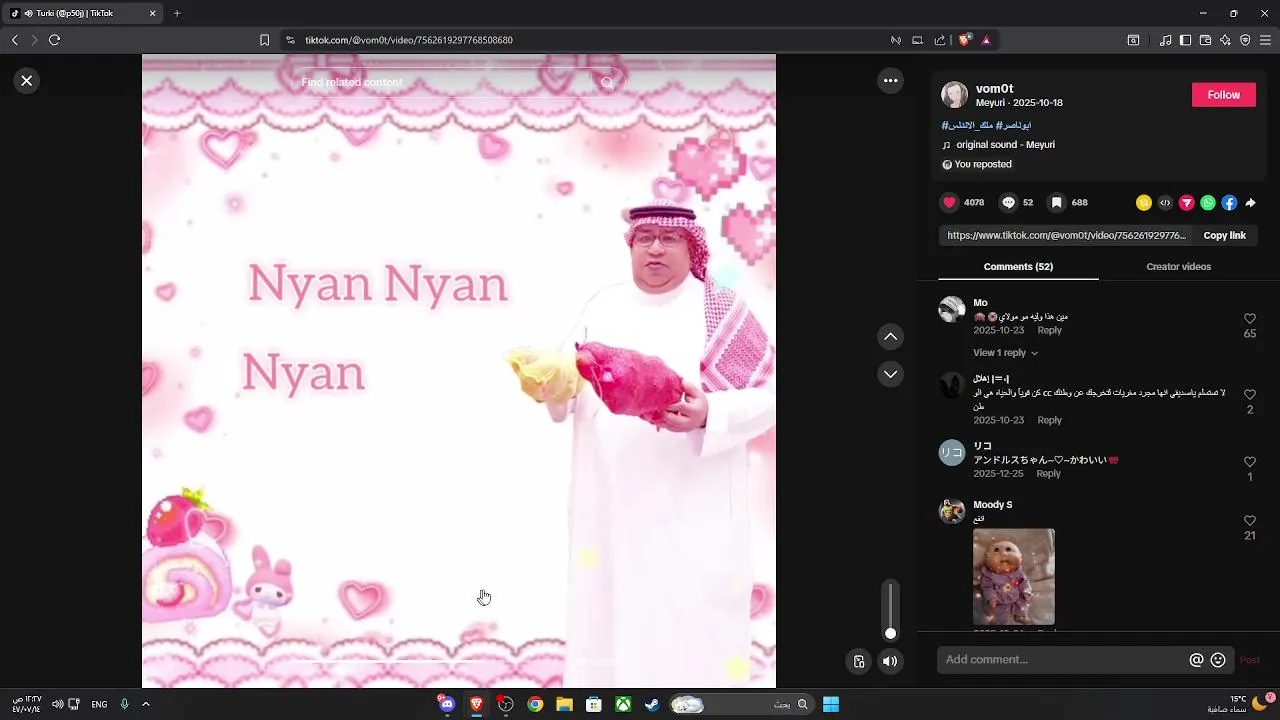Open Brave Rewards triangle icon
The image size is (1280, 720).
pos(986,40)
